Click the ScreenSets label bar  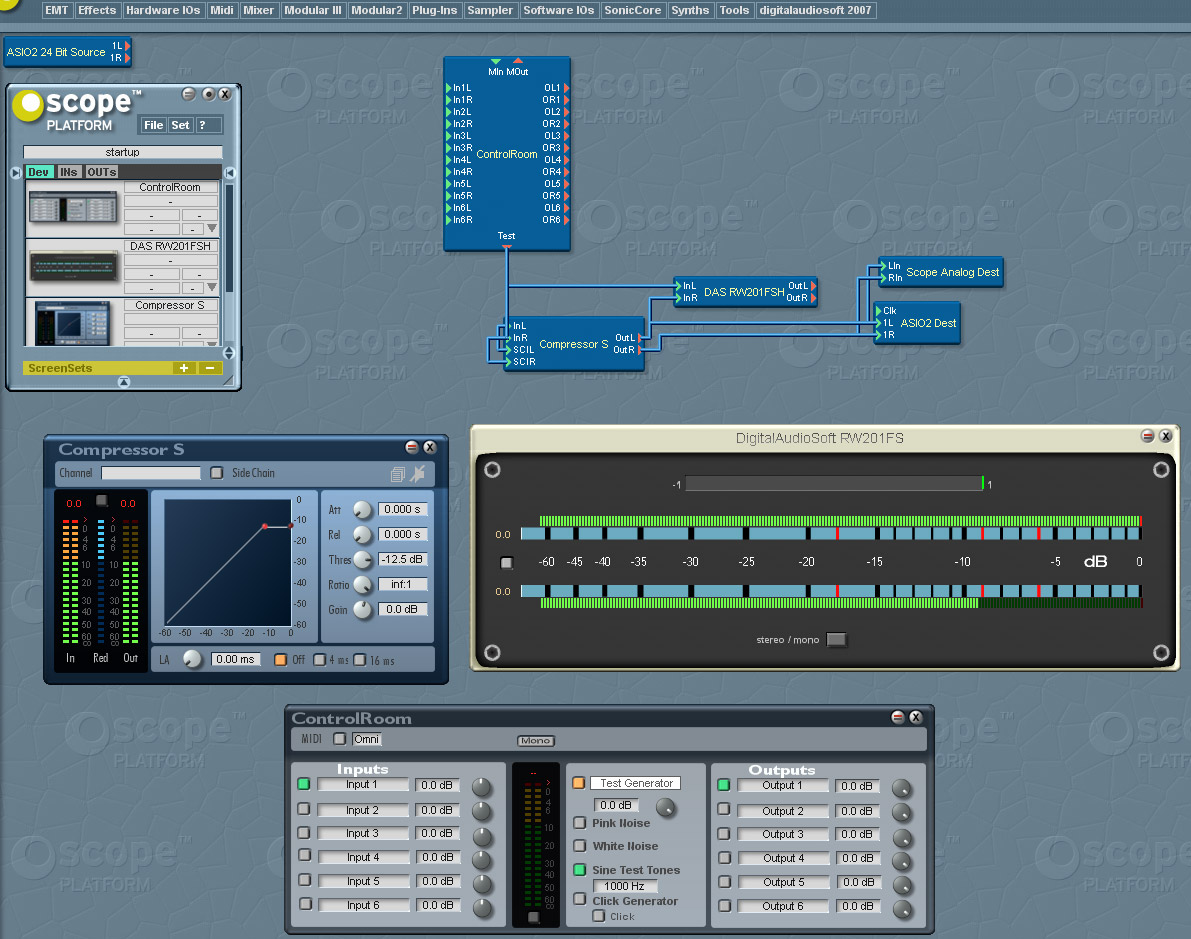tap(98, 368)
